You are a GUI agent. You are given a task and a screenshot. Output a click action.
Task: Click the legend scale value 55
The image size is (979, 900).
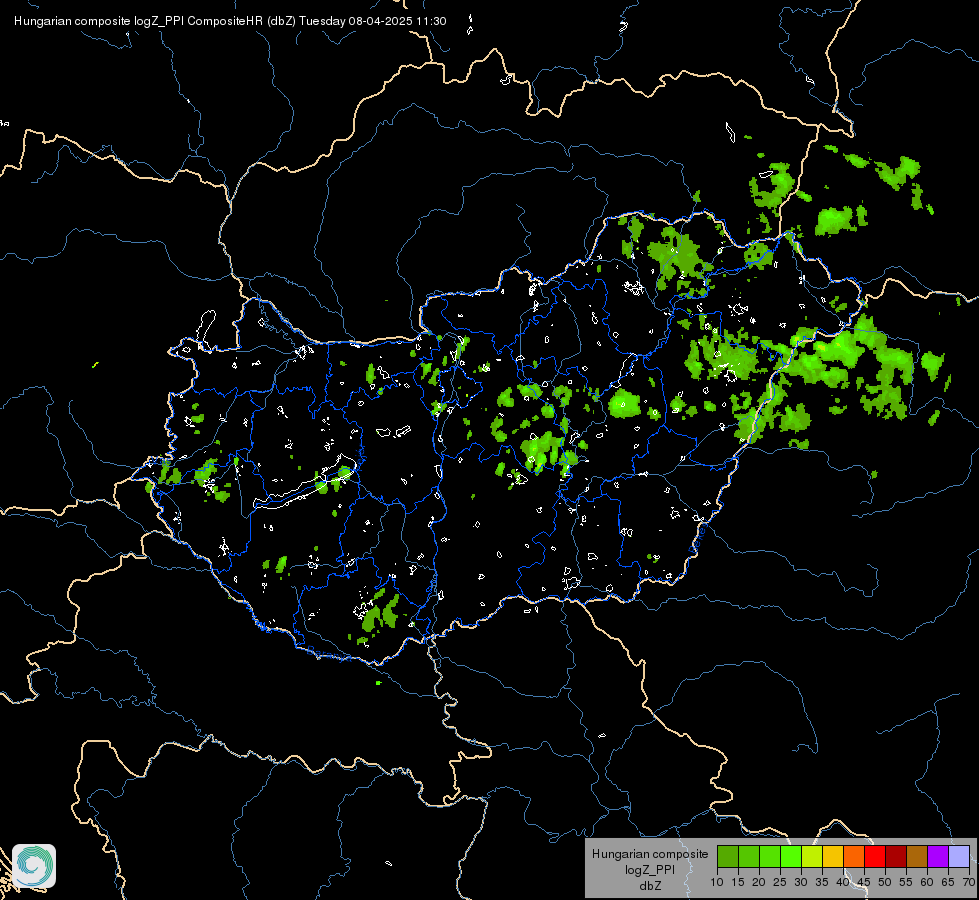pyautogui.click(x=906, y=883)
